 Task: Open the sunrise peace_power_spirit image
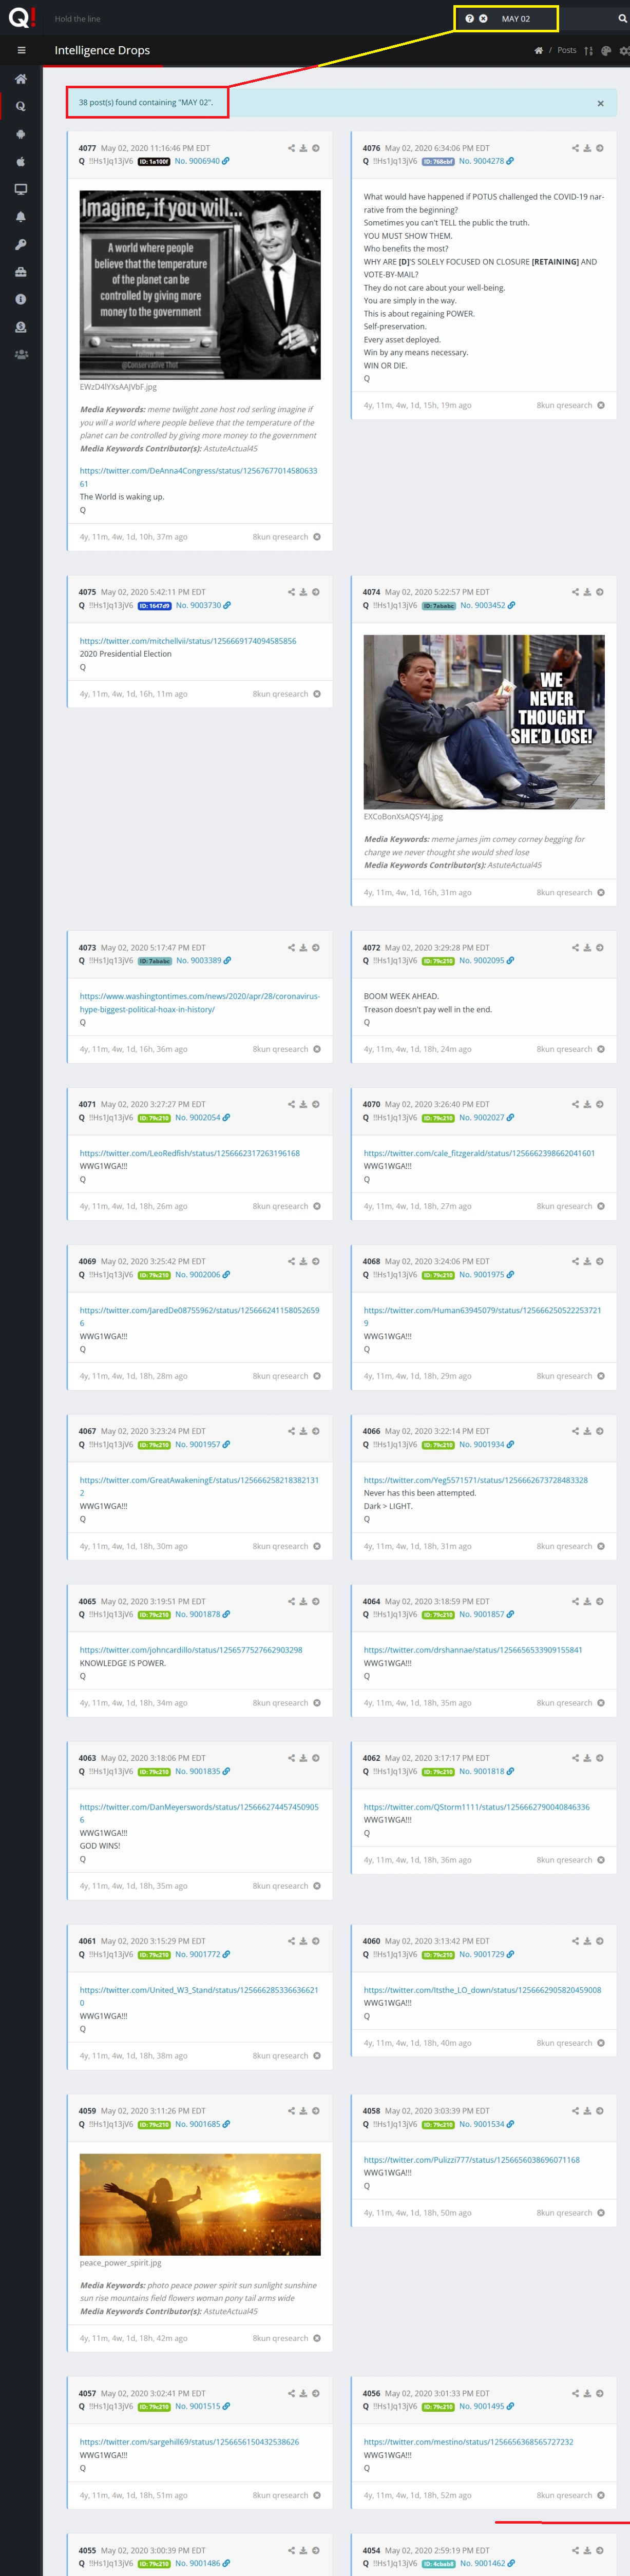tap(200, 2204)
